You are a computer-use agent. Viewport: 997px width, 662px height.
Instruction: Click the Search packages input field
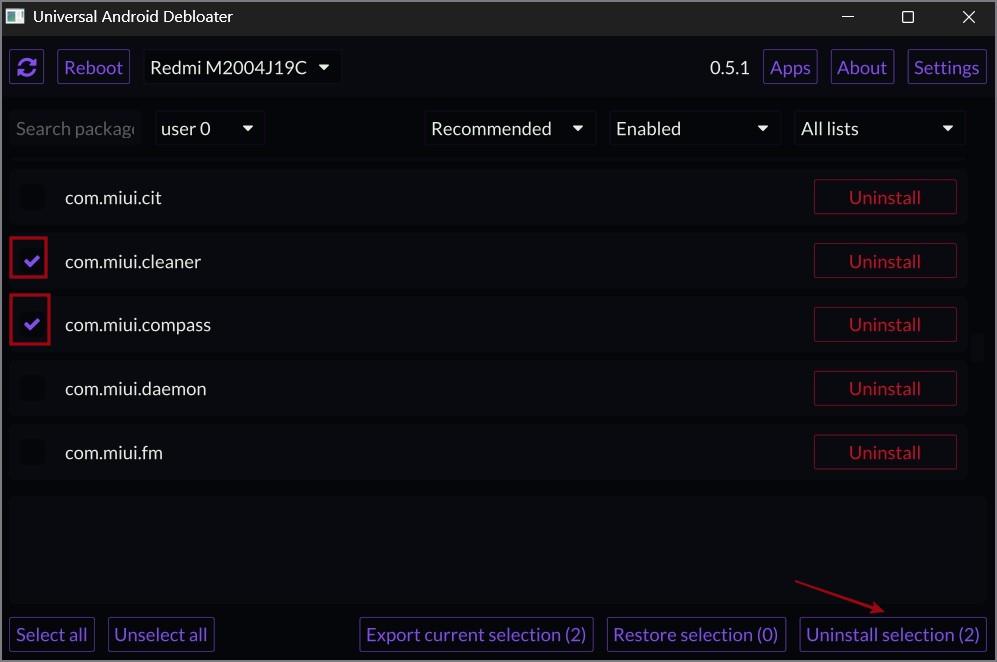tap(75, 128)
